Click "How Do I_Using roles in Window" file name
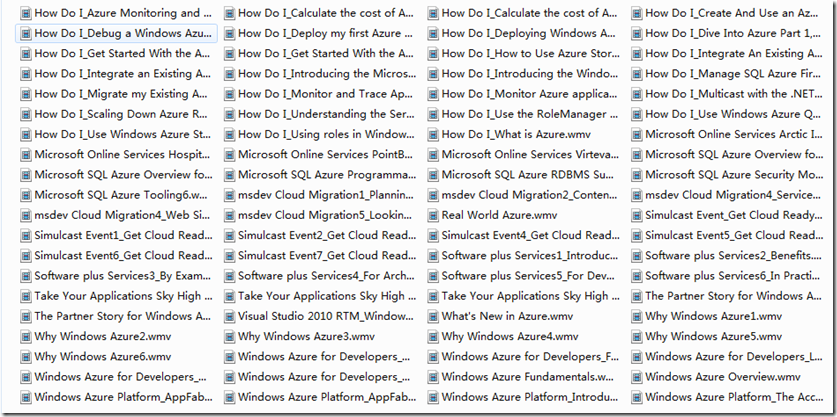Image resolution: width=837 pixels, height=417 pixels. pos(326,135)
